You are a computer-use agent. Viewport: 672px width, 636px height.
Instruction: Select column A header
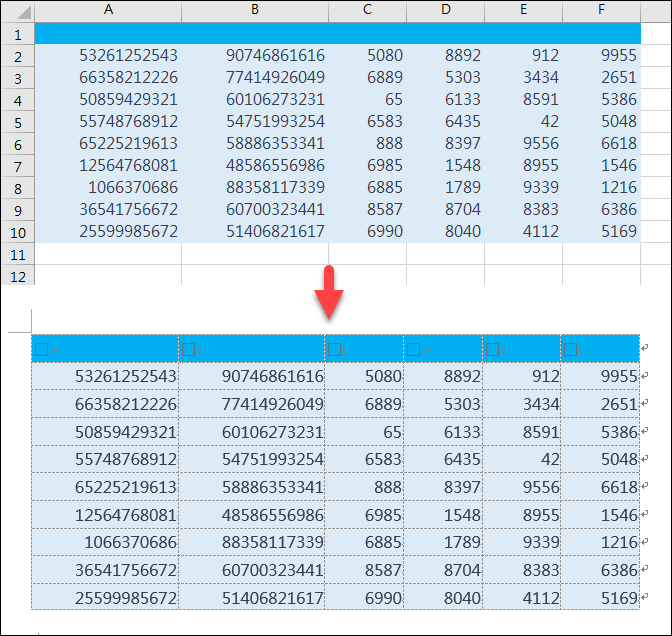108,12
